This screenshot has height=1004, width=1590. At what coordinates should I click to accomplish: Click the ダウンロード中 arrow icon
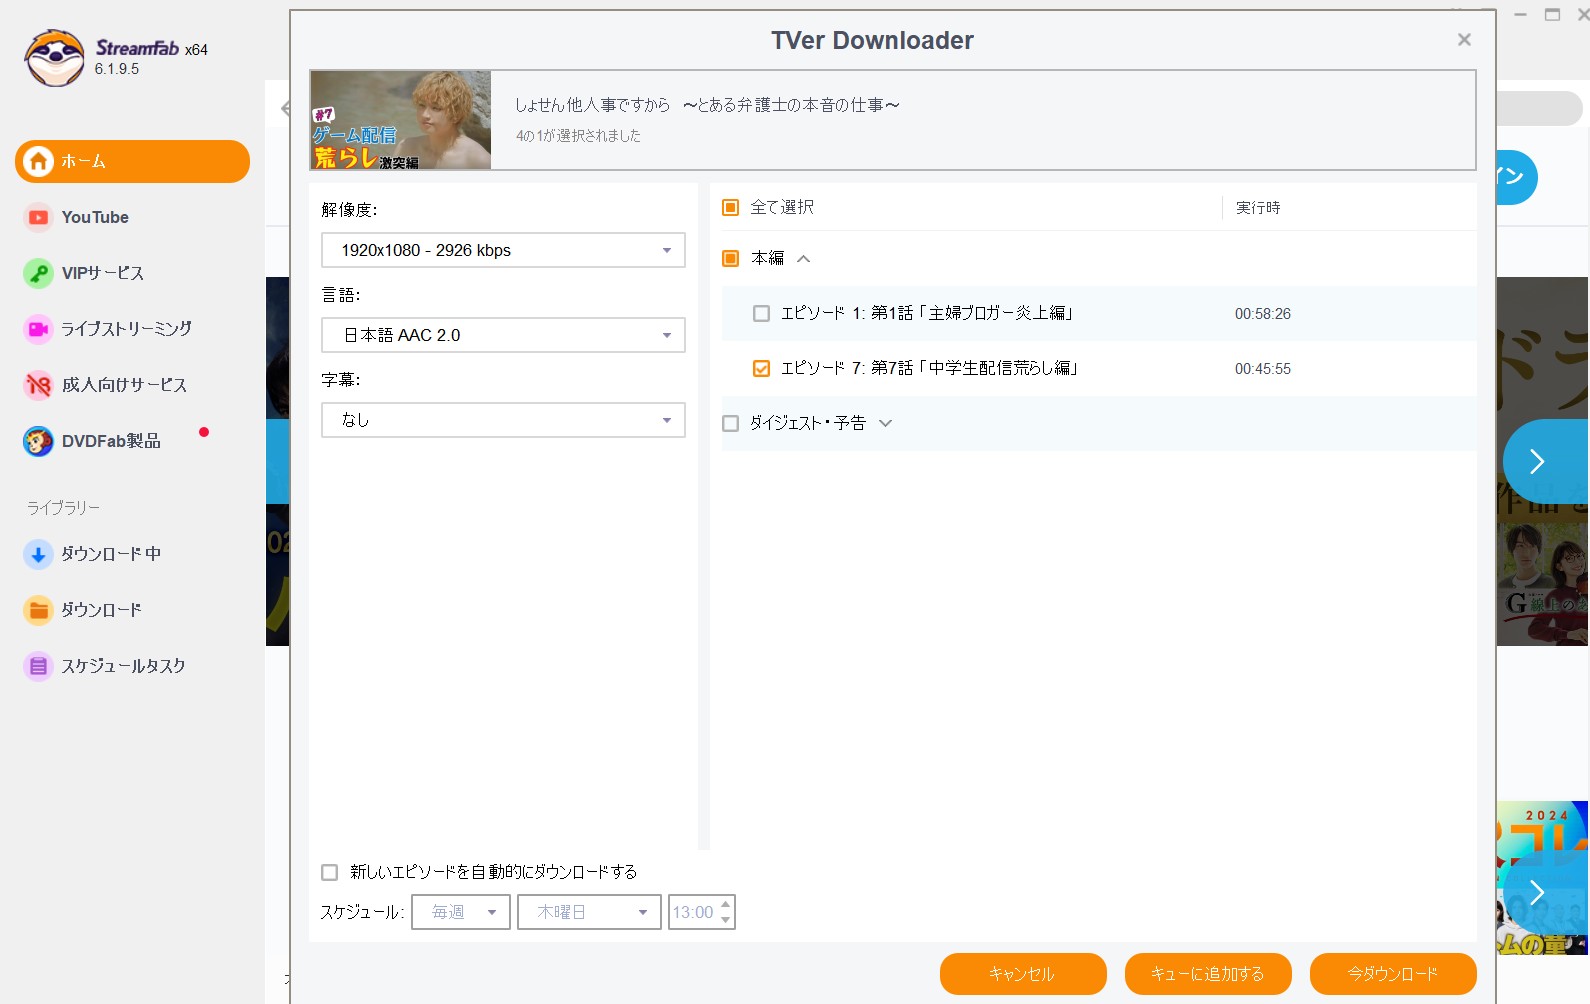coord(38,554)
